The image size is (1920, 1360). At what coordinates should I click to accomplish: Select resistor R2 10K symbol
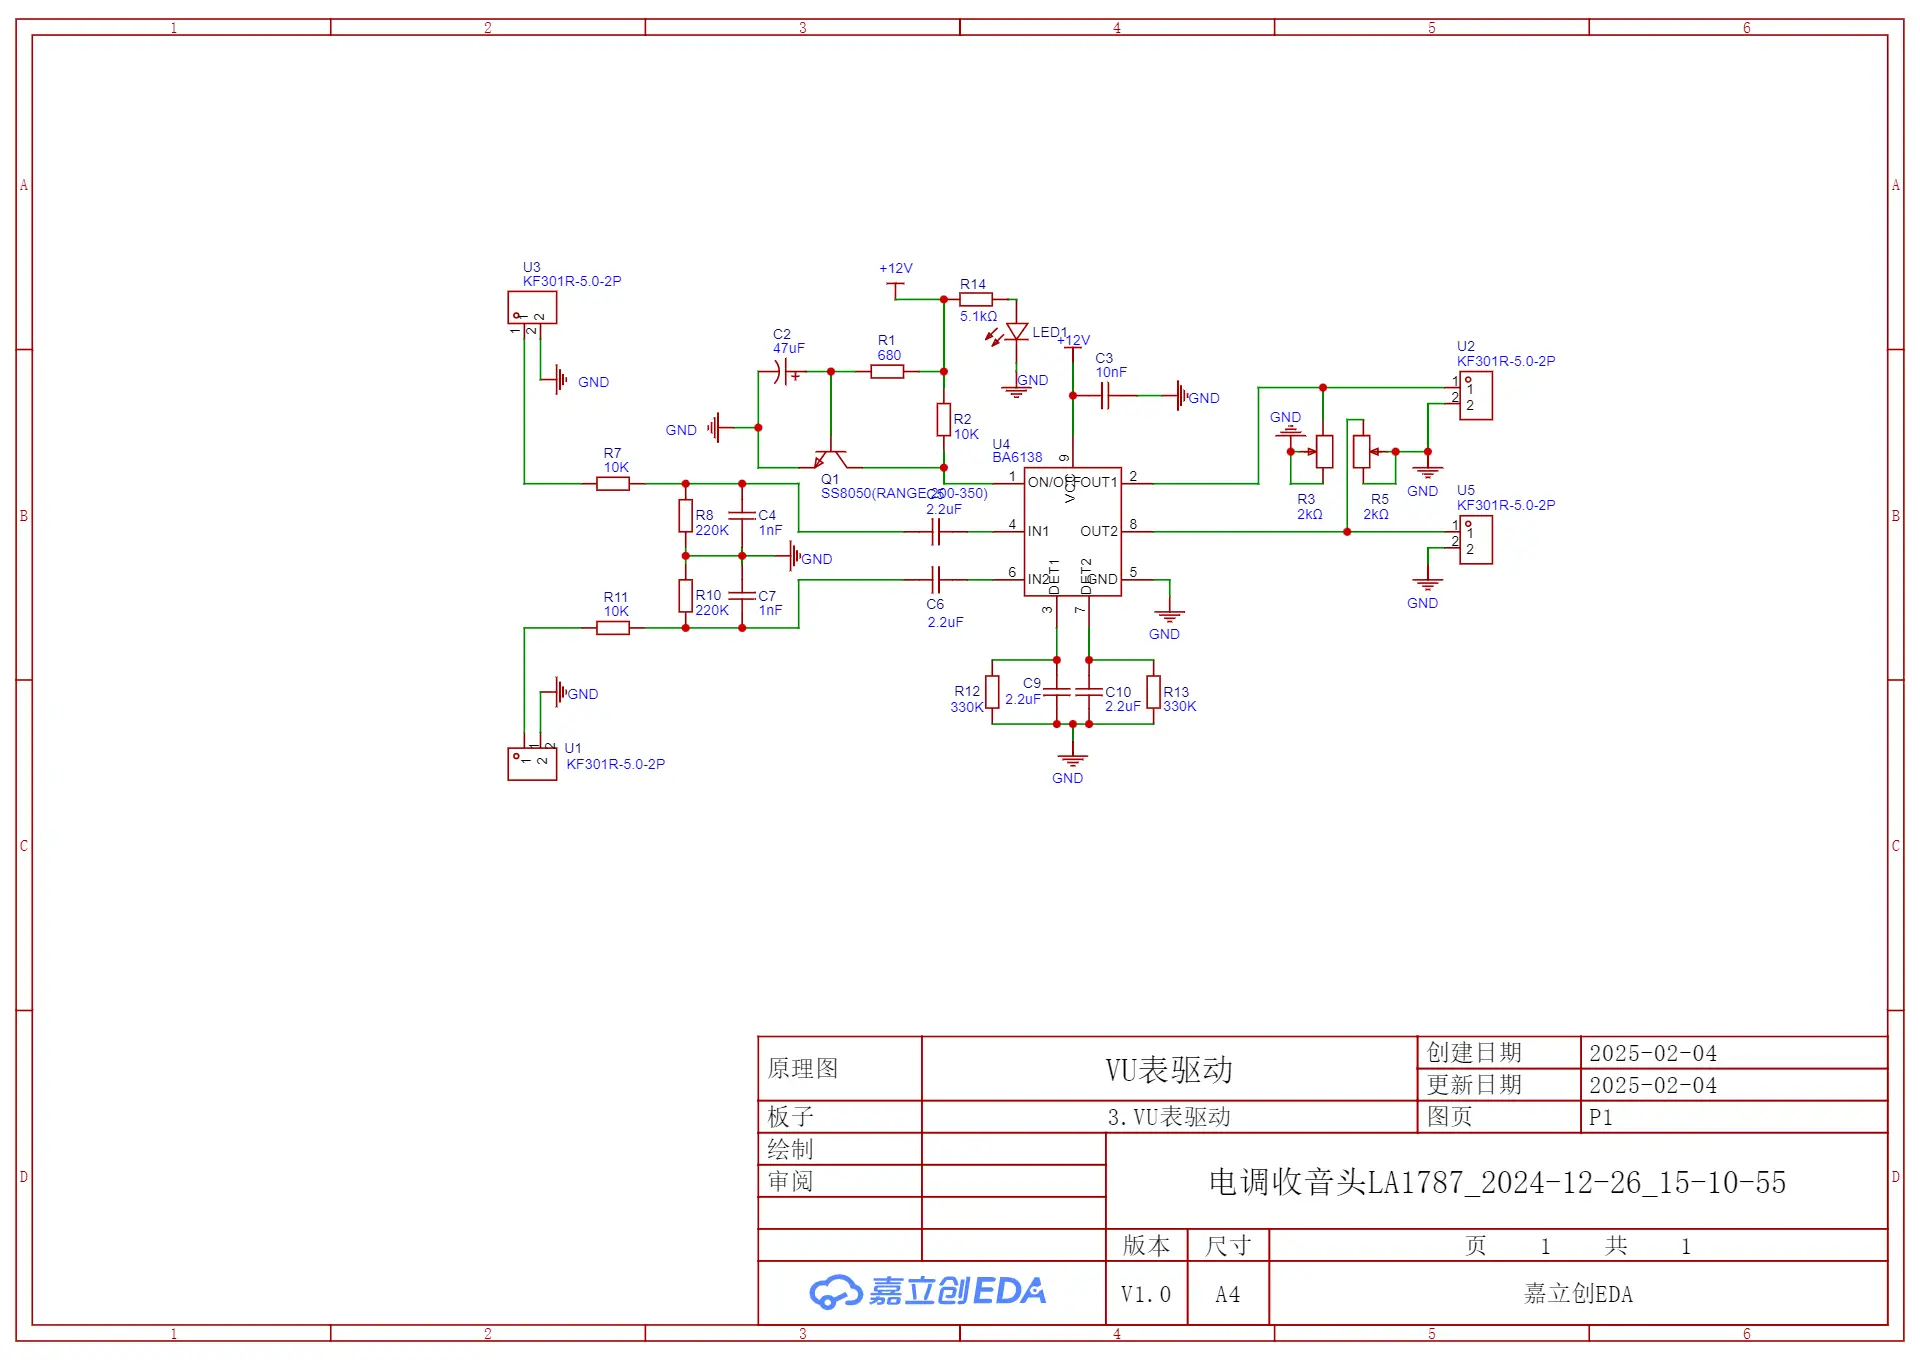click(944, 420)
